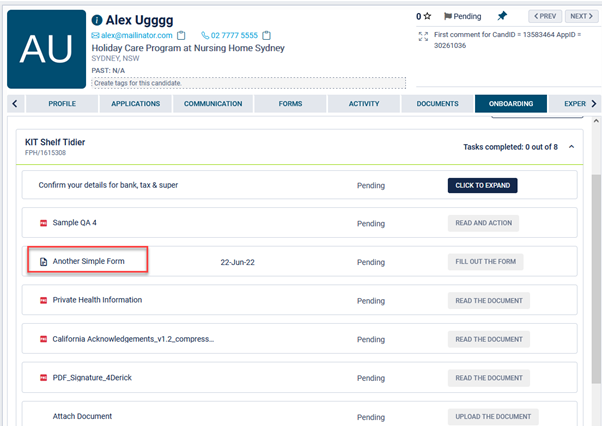602x426 pixels.
Task: Open the Communication tab
Action: coord(213,103)
